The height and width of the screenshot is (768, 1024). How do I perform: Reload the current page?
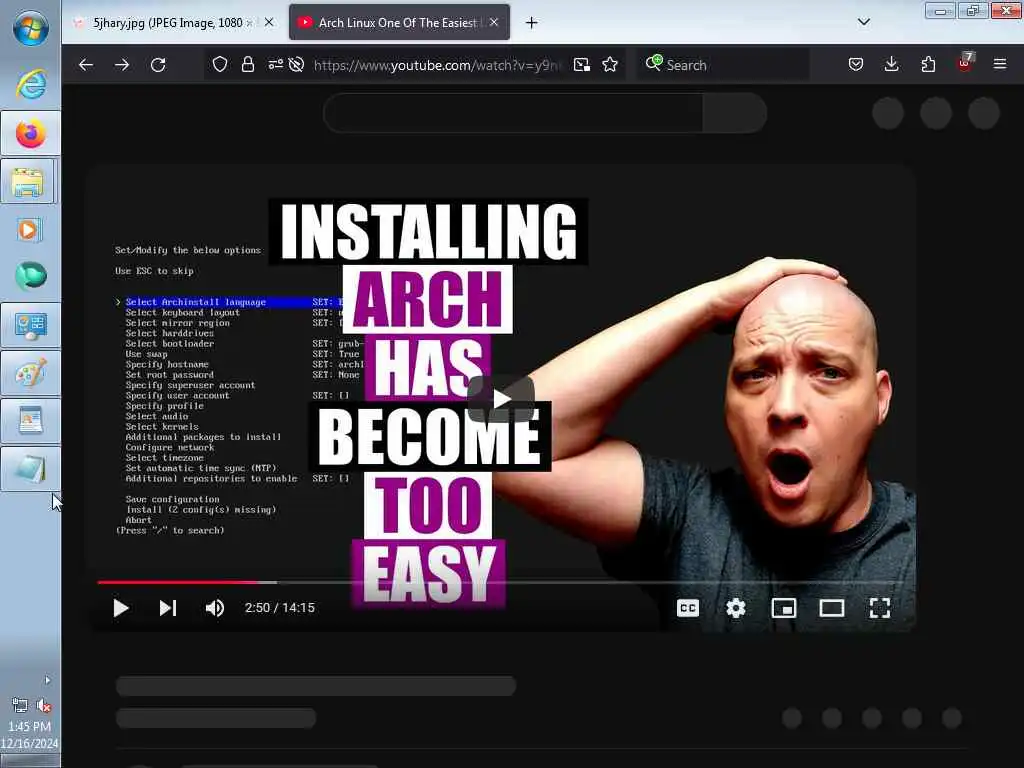pyautogui.click(x=158, y=65)
